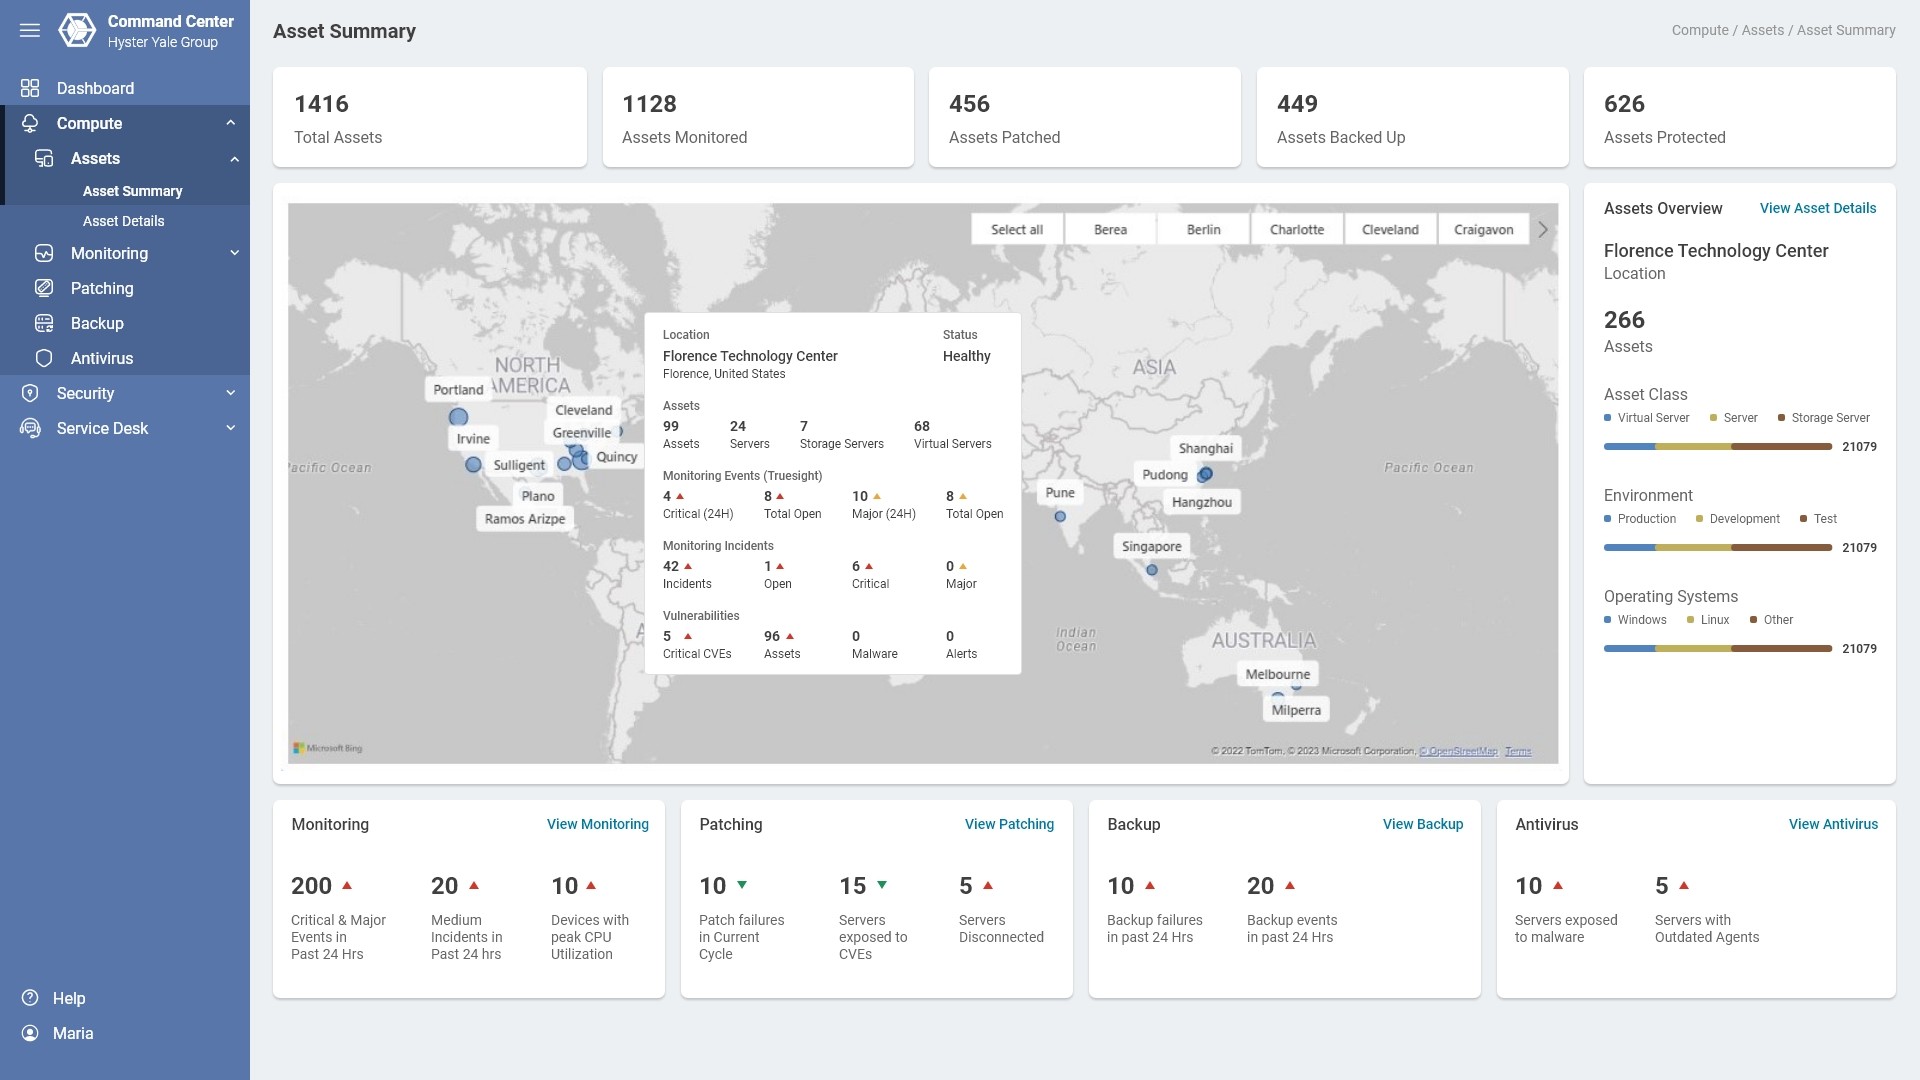1920x1080 pixels.
Task: Click the Maria user profile icon
Action: (30, 1033)
